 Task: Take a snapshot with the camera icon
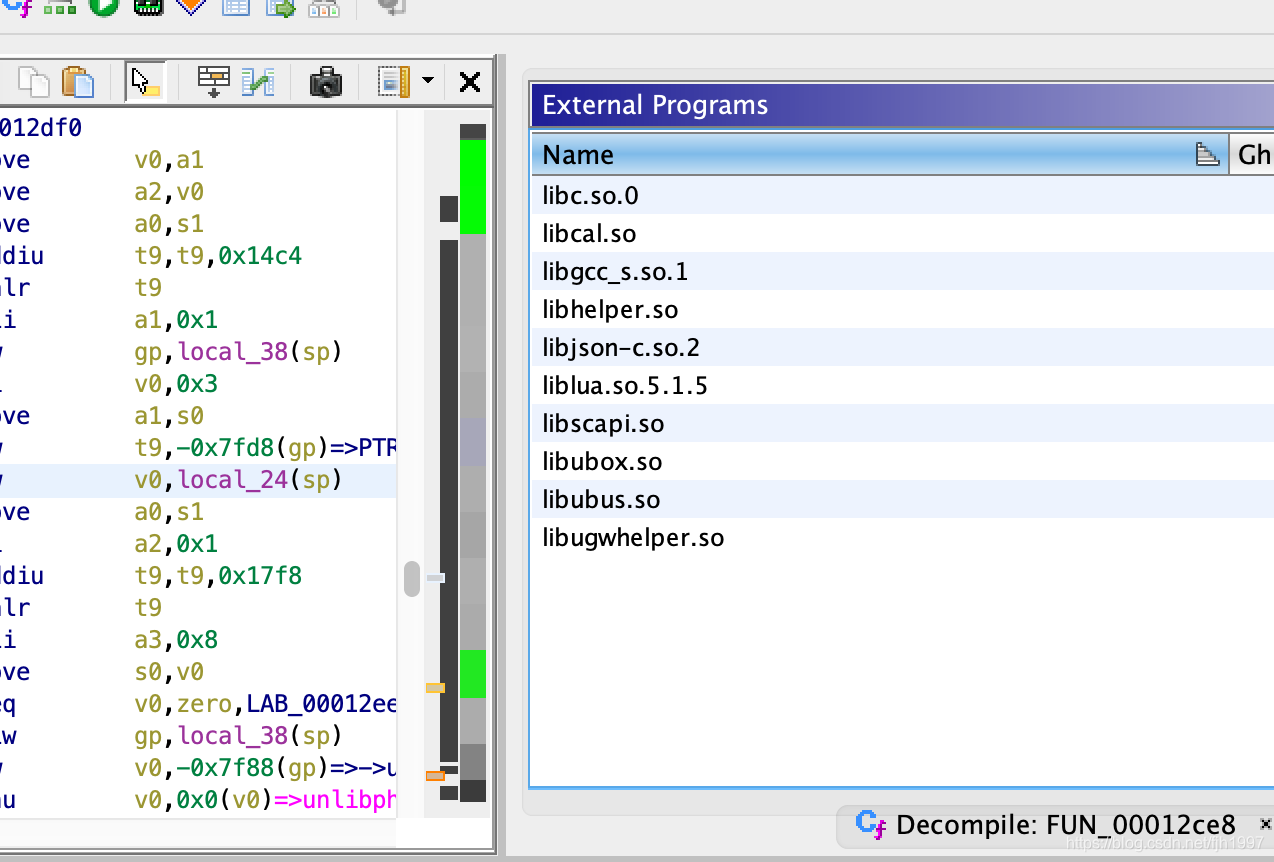pos(326,82)
